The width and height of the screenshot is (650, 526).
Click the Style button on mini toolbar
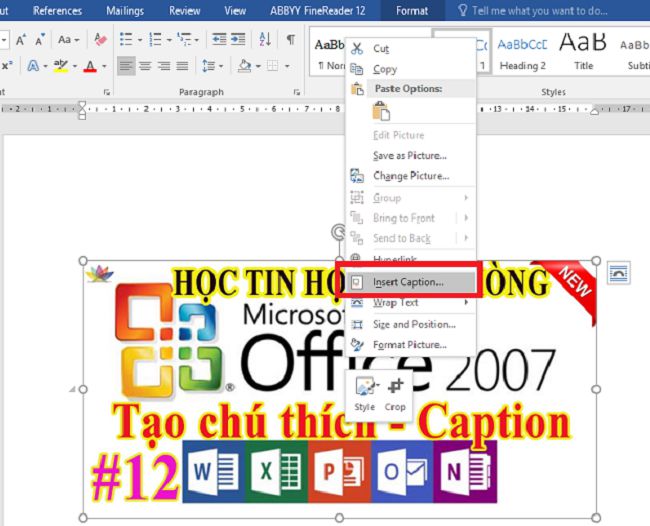pos(365,394)
